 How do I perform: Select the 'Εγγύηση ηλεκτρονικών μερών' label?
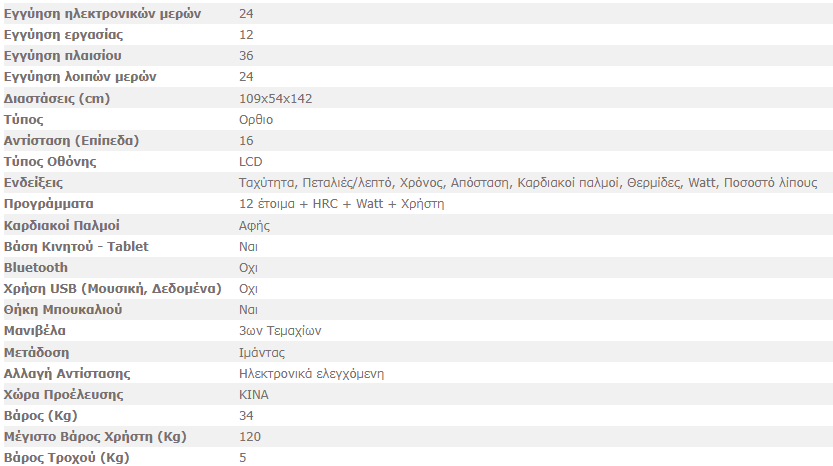tap(102, 14)
